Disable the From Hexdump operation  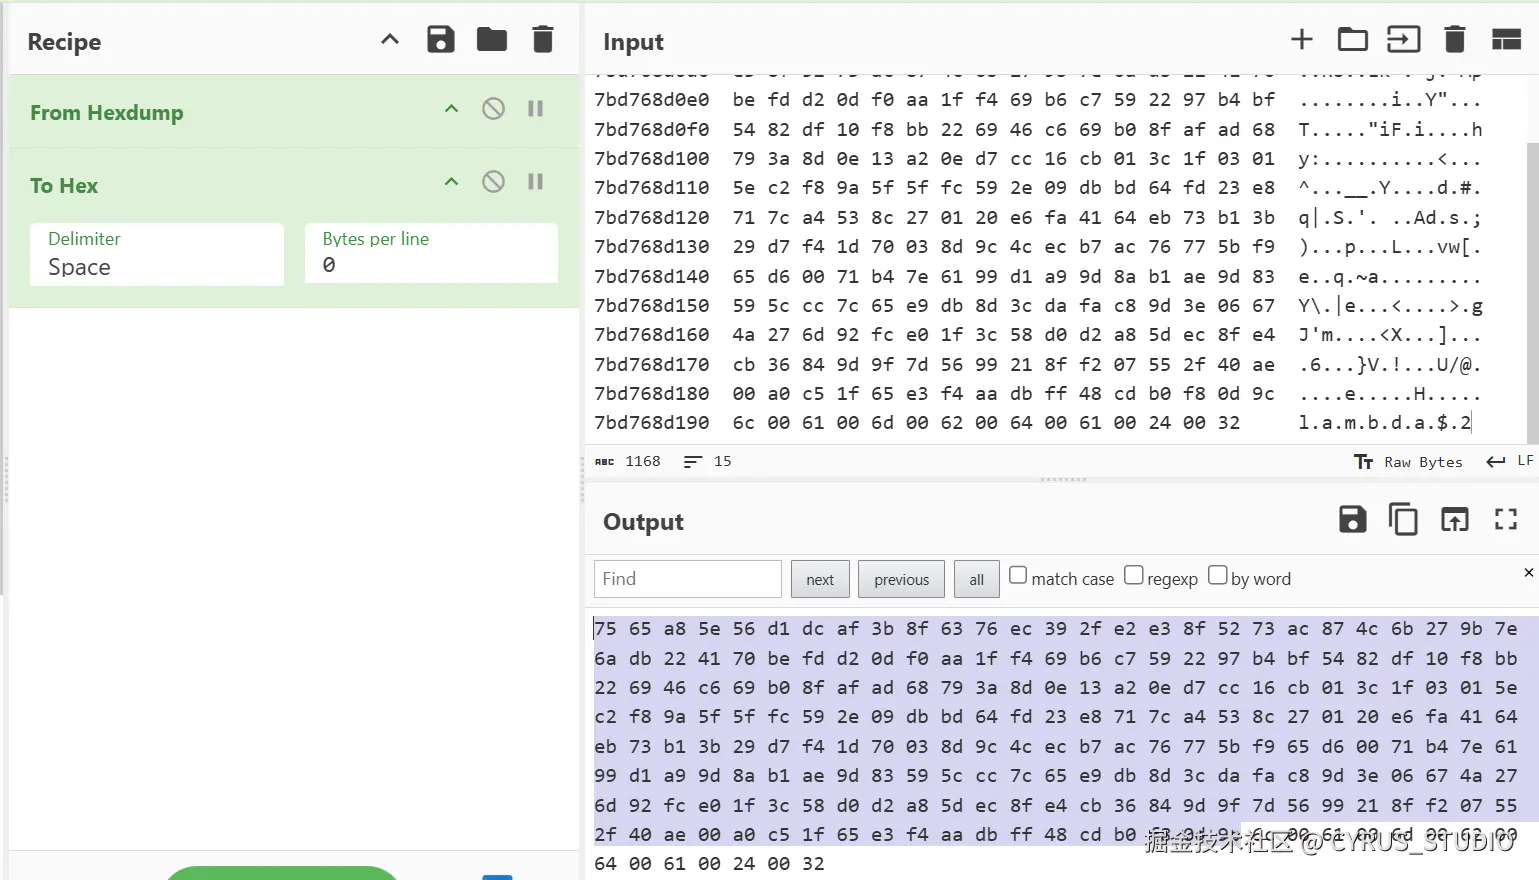click(x=493, y=109)
